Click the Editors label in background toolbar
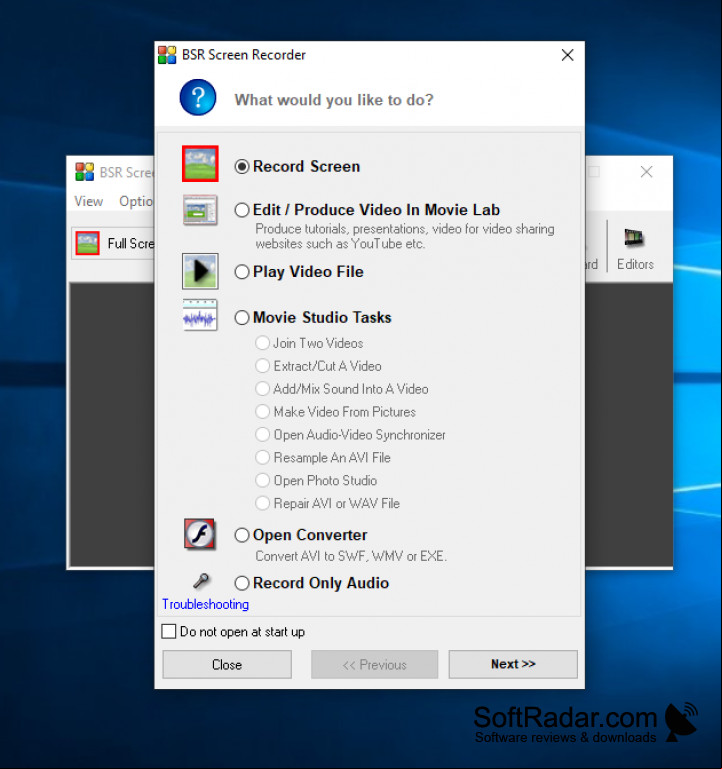This screenshot has height=769, width=722. pyautogui.click(x=635, y=264)
